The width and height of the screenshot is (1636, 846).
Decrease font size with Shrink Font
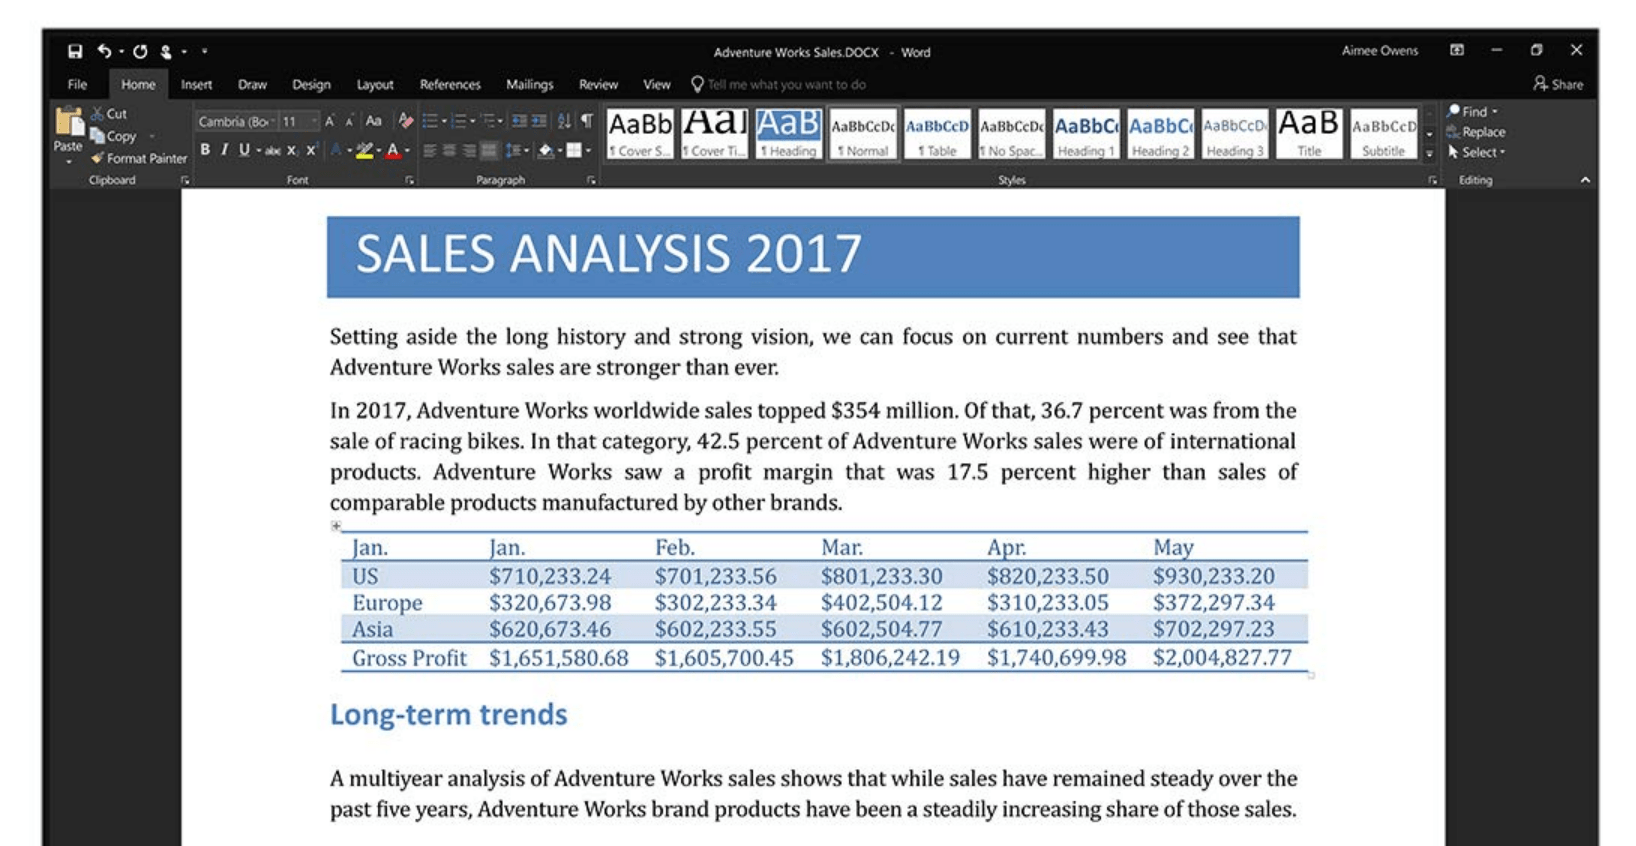coord(349,121)
